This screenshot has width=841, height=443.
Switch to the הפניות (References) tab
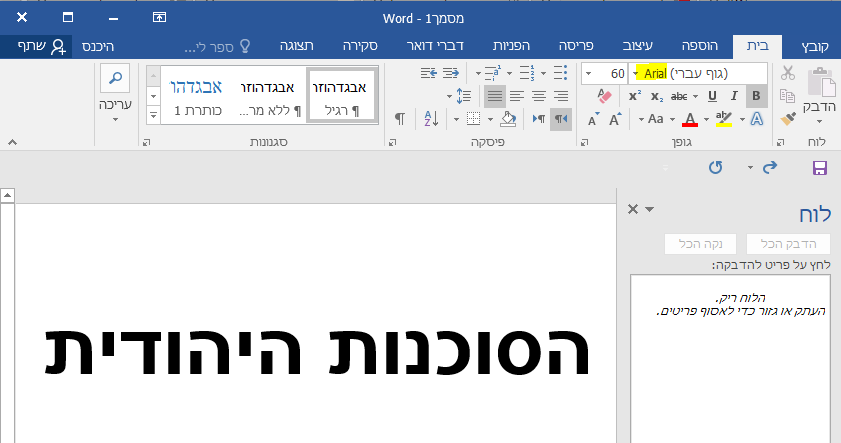tap(512, 46)
